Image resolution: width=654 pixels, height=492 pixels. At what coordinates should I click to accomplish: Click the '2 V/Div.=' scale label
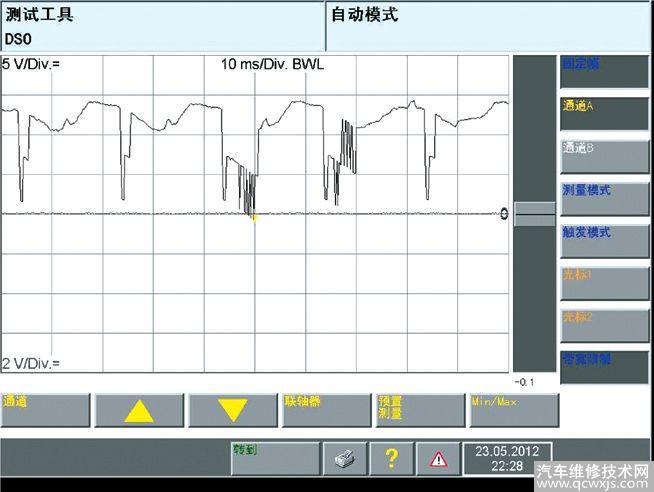pos(31,364)
